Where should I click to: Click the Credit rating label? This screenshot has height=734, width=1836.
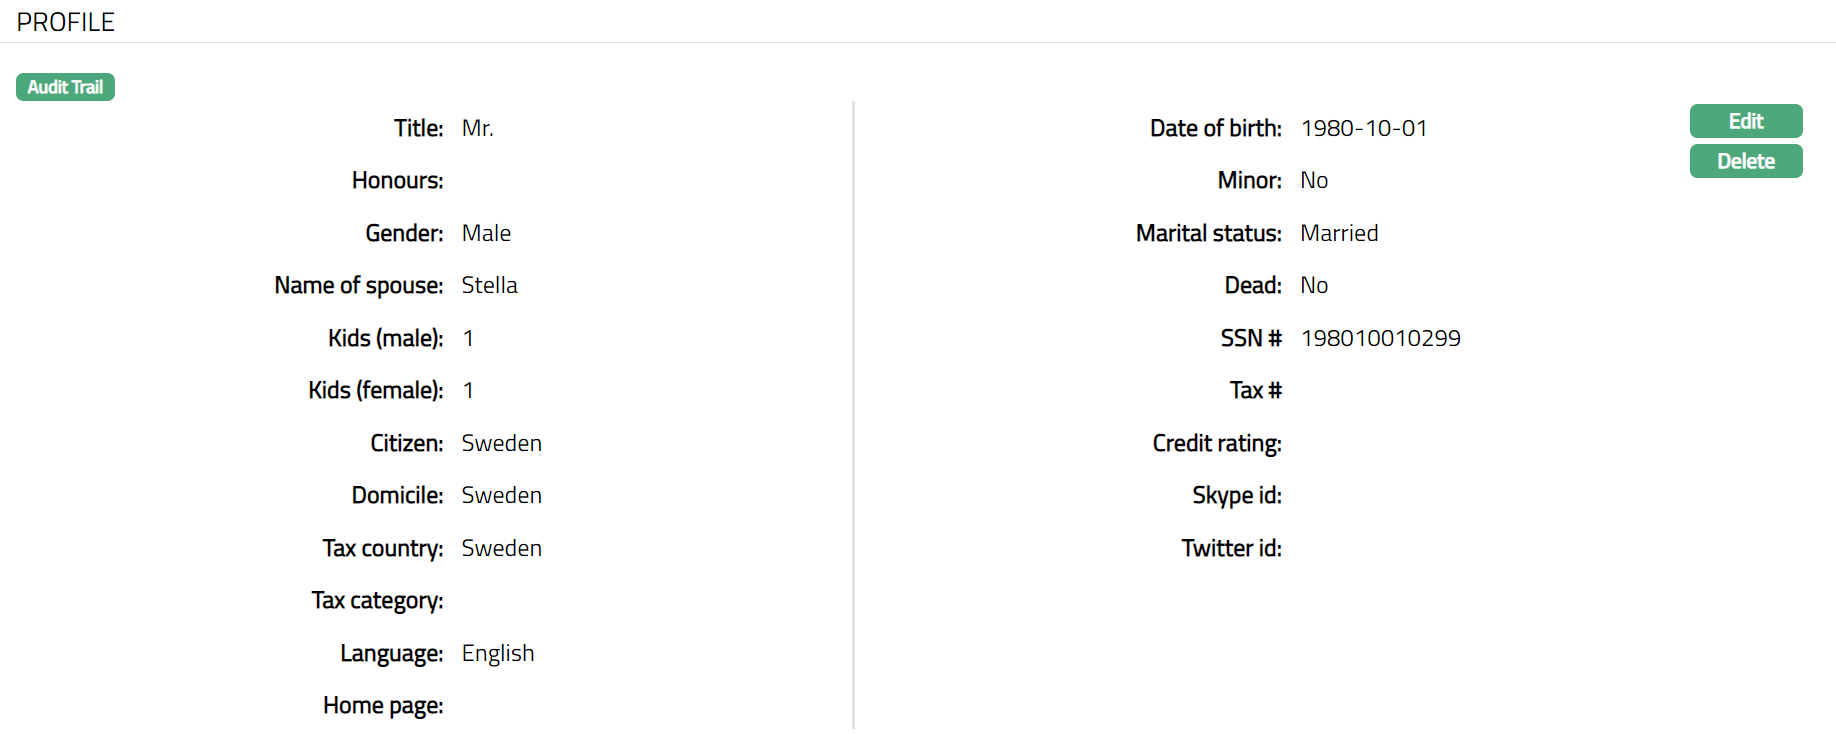point(1216,443)
